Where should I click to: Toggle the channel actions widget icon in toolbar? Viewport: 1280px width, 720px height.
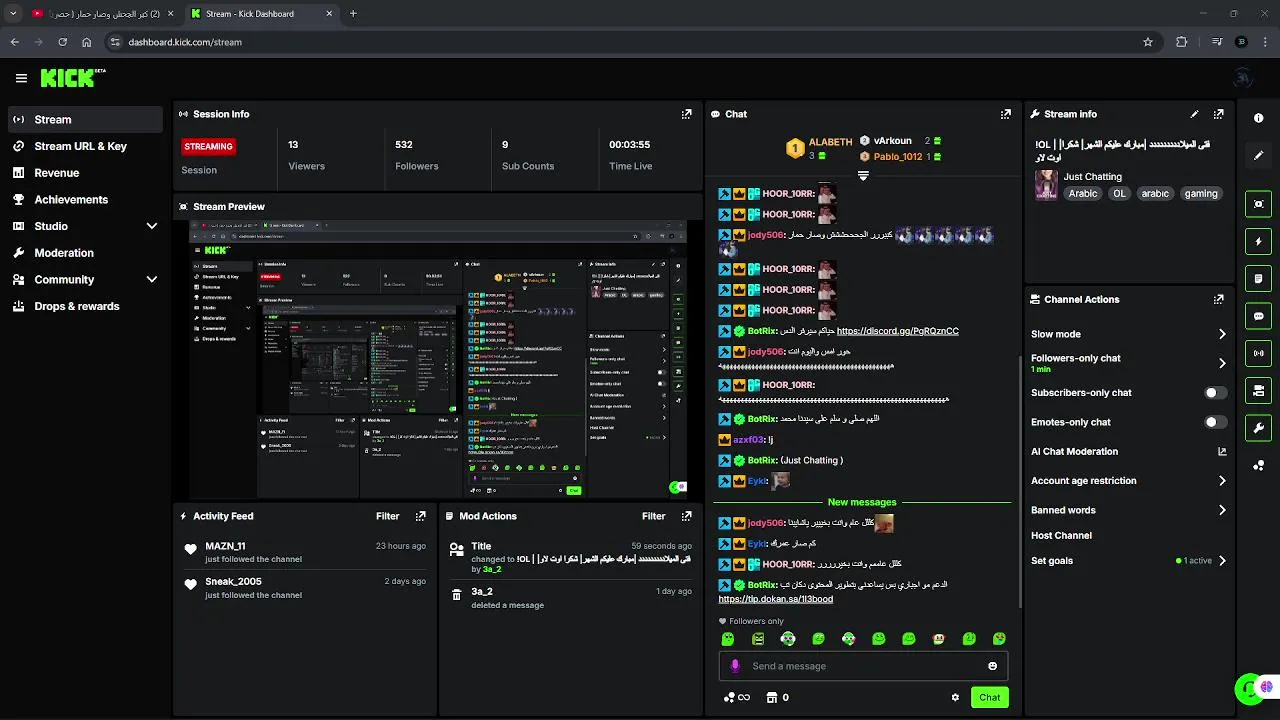tap(1258, 390)
